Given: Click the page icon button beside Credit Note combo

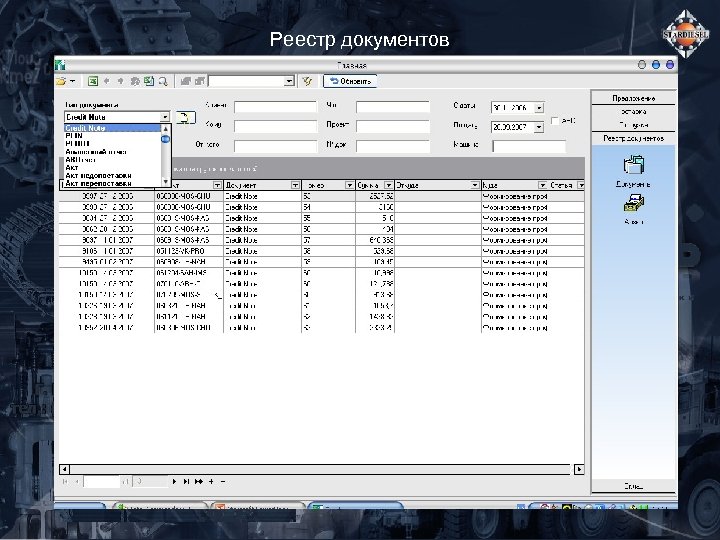Looking at the screenshot, I should [x=184, y=118].
